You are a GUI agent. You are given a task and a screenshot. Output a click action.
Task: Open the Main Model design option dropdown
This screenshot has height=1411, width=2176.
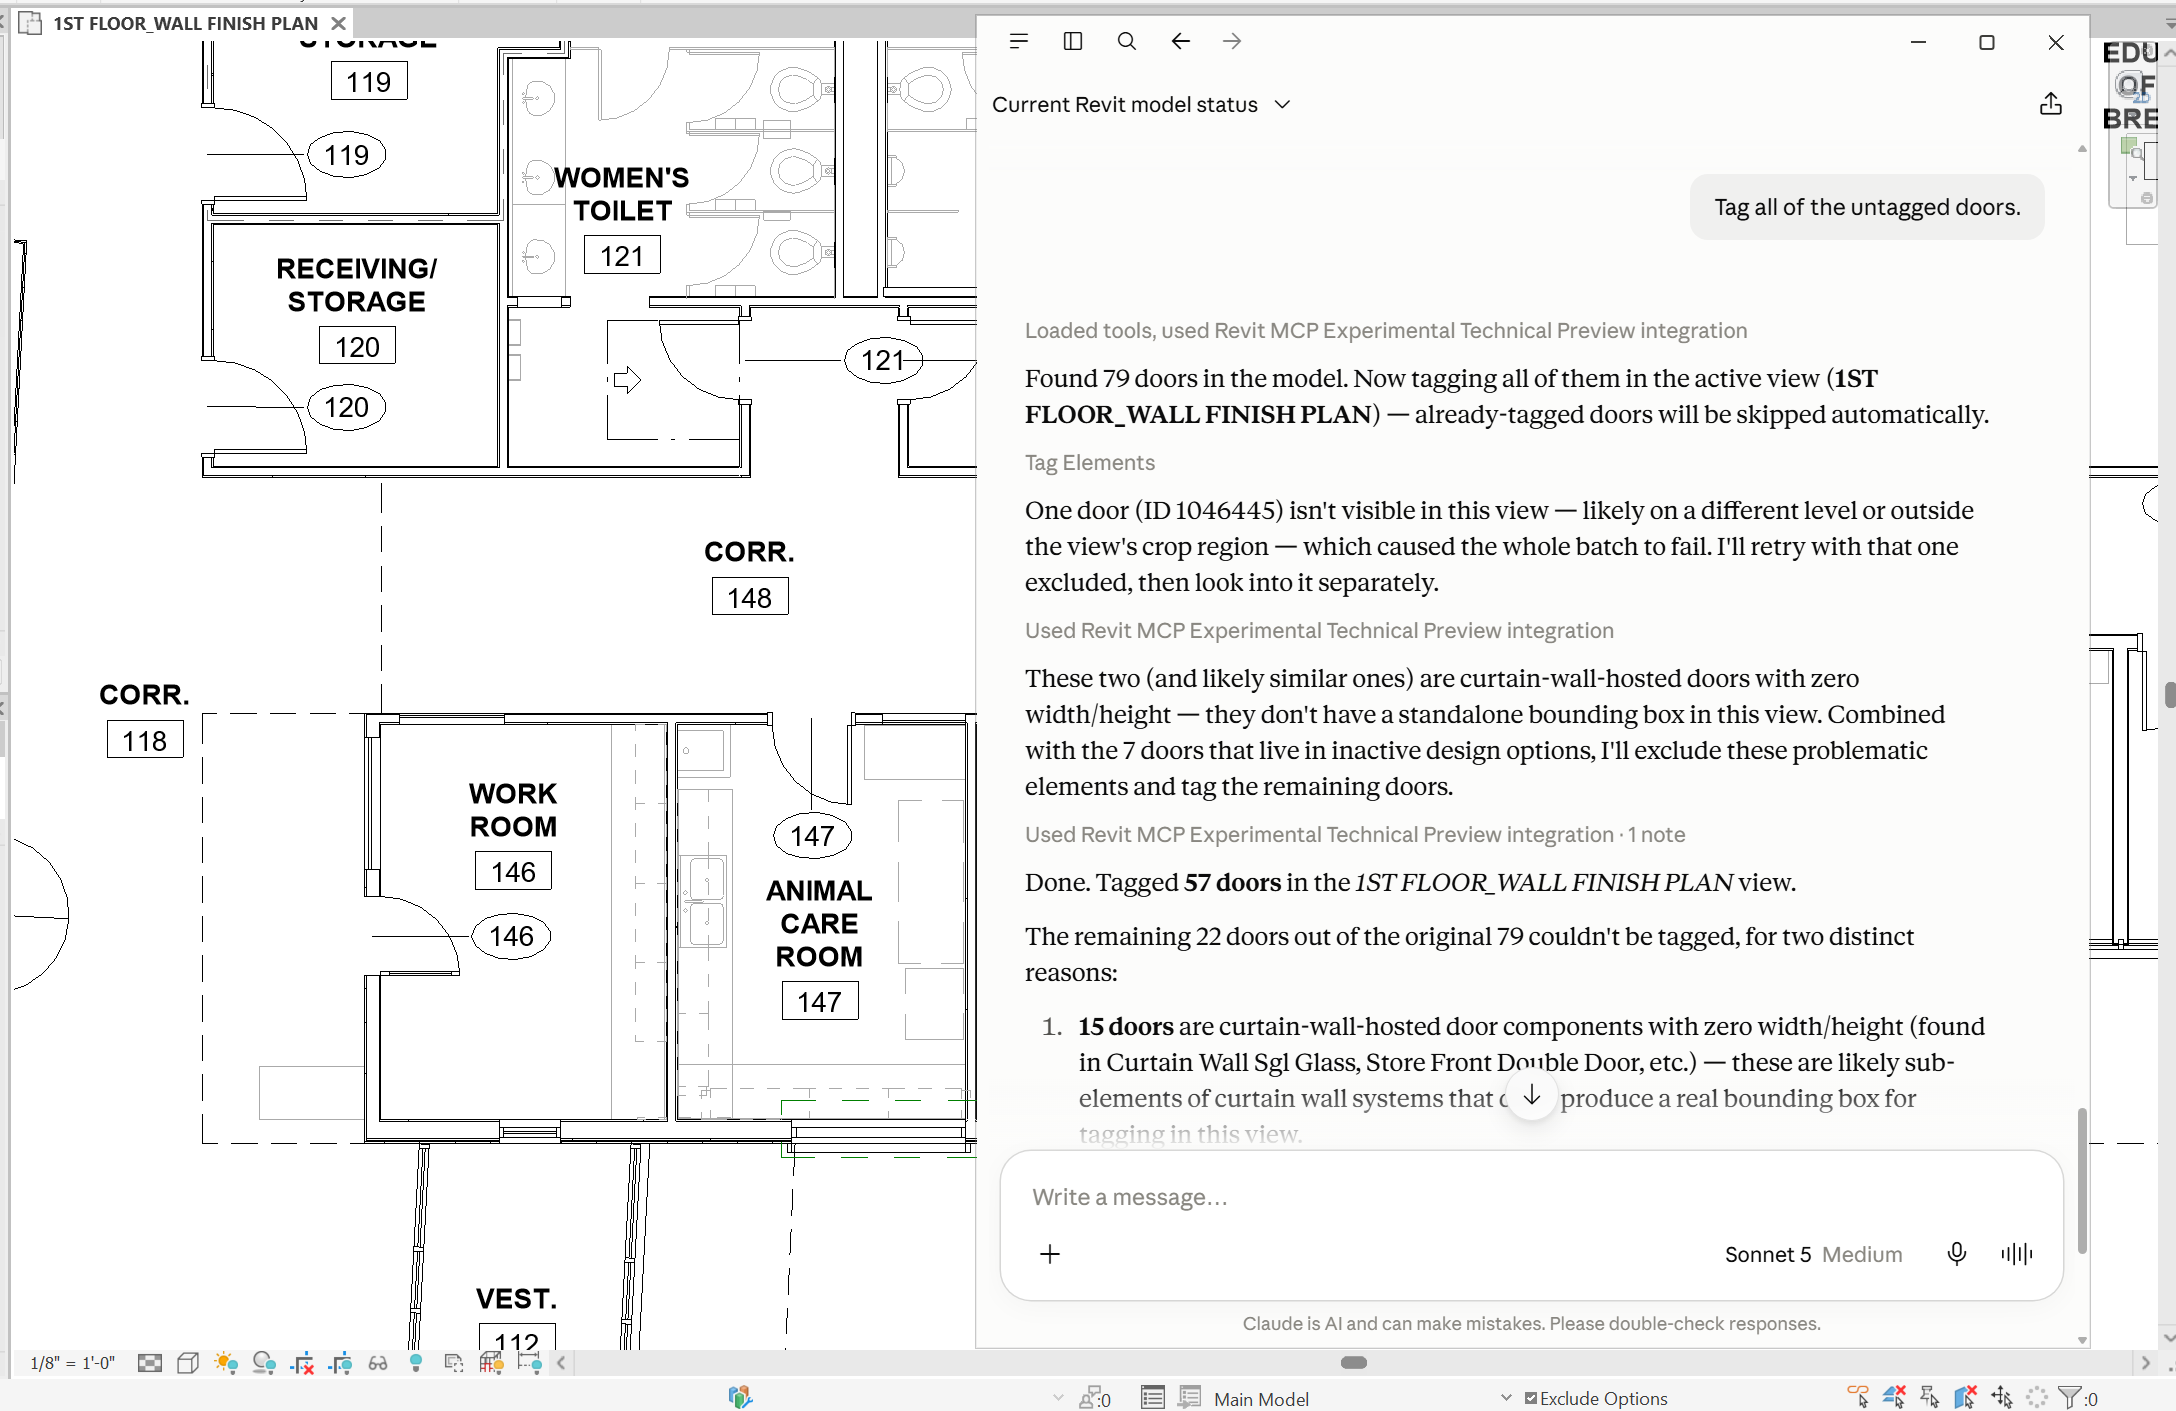(1362, 1398)
